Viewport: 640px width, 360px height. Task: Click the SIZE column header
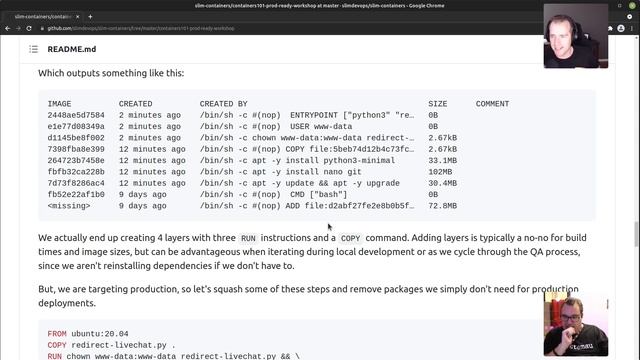click(438, 104)
